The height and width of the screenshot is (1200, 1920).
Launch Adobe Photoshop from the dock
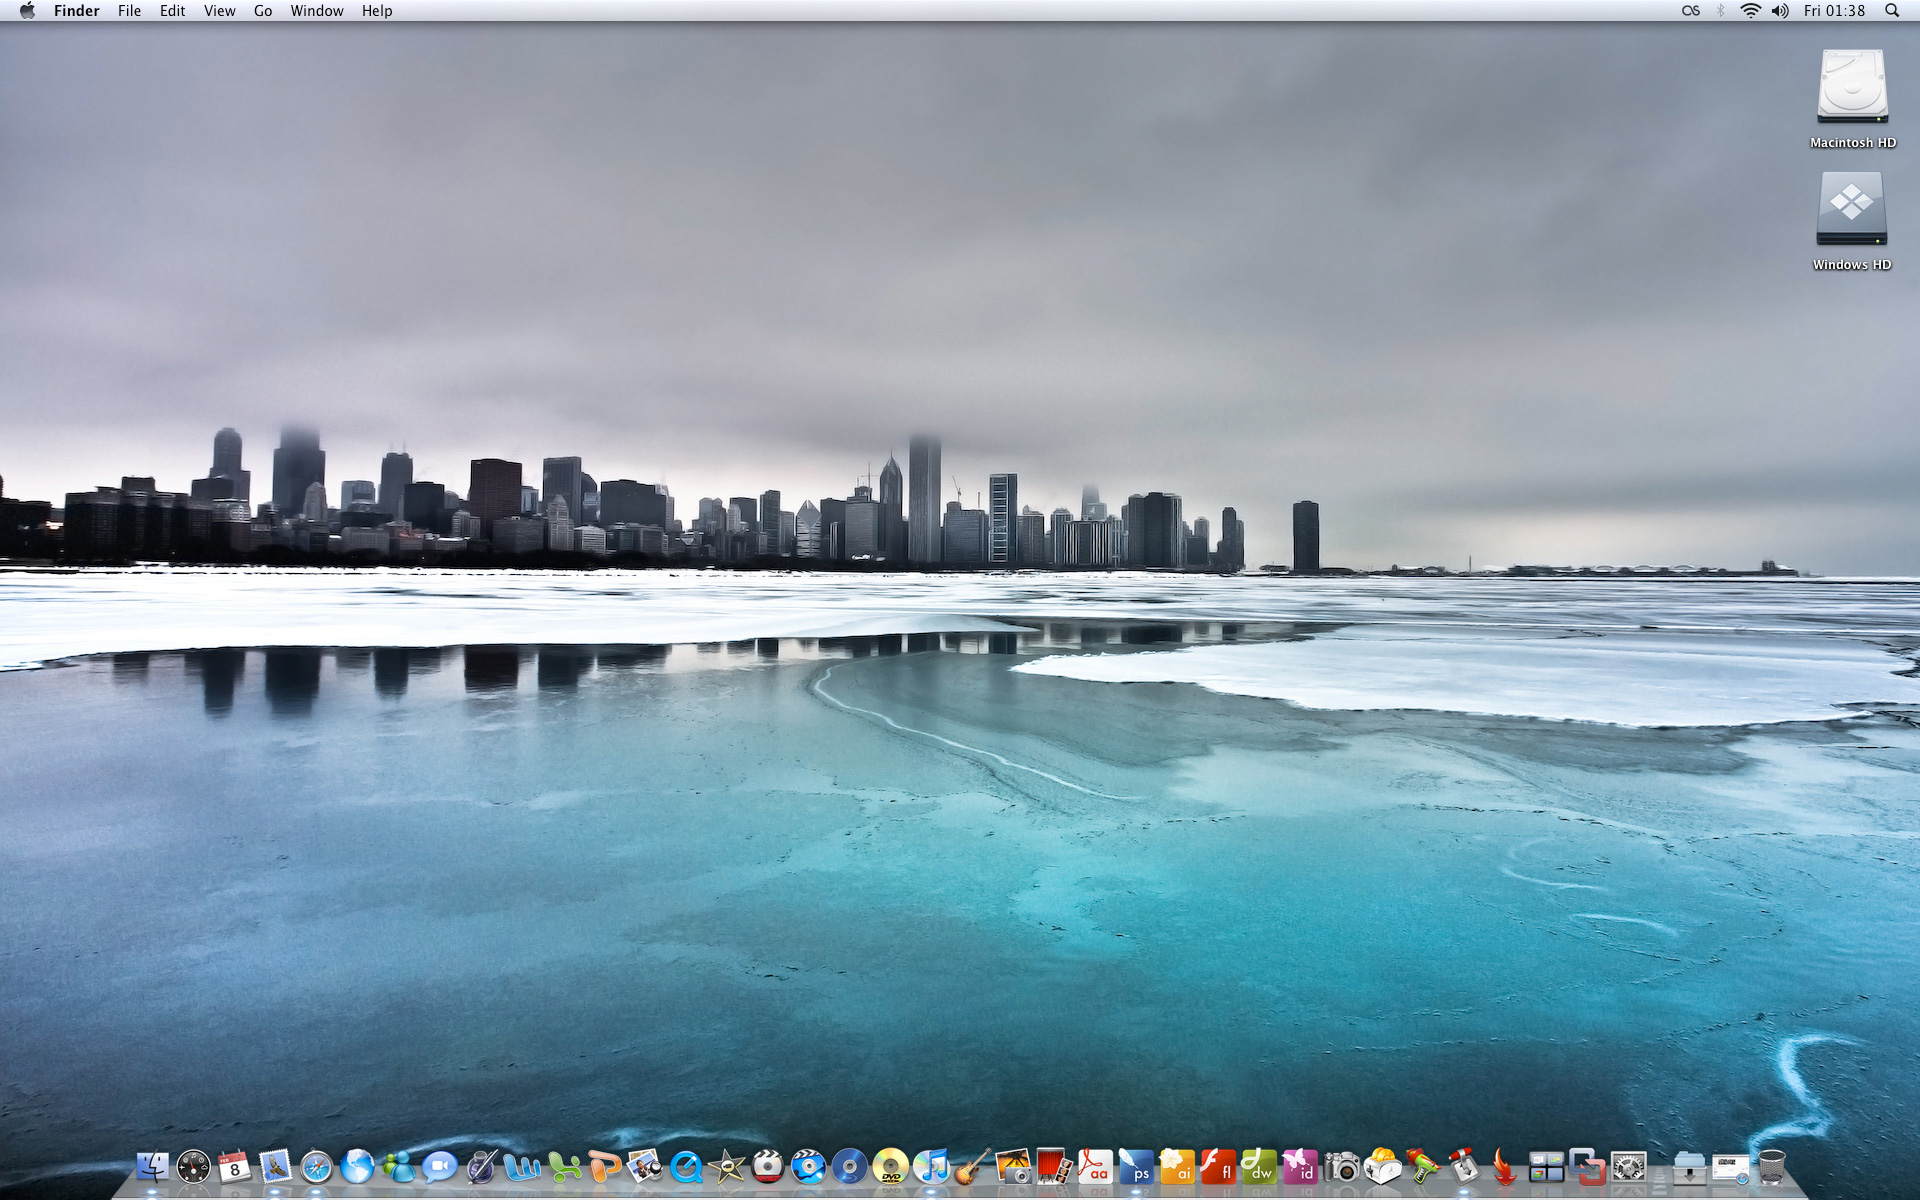point(1136,1166)
